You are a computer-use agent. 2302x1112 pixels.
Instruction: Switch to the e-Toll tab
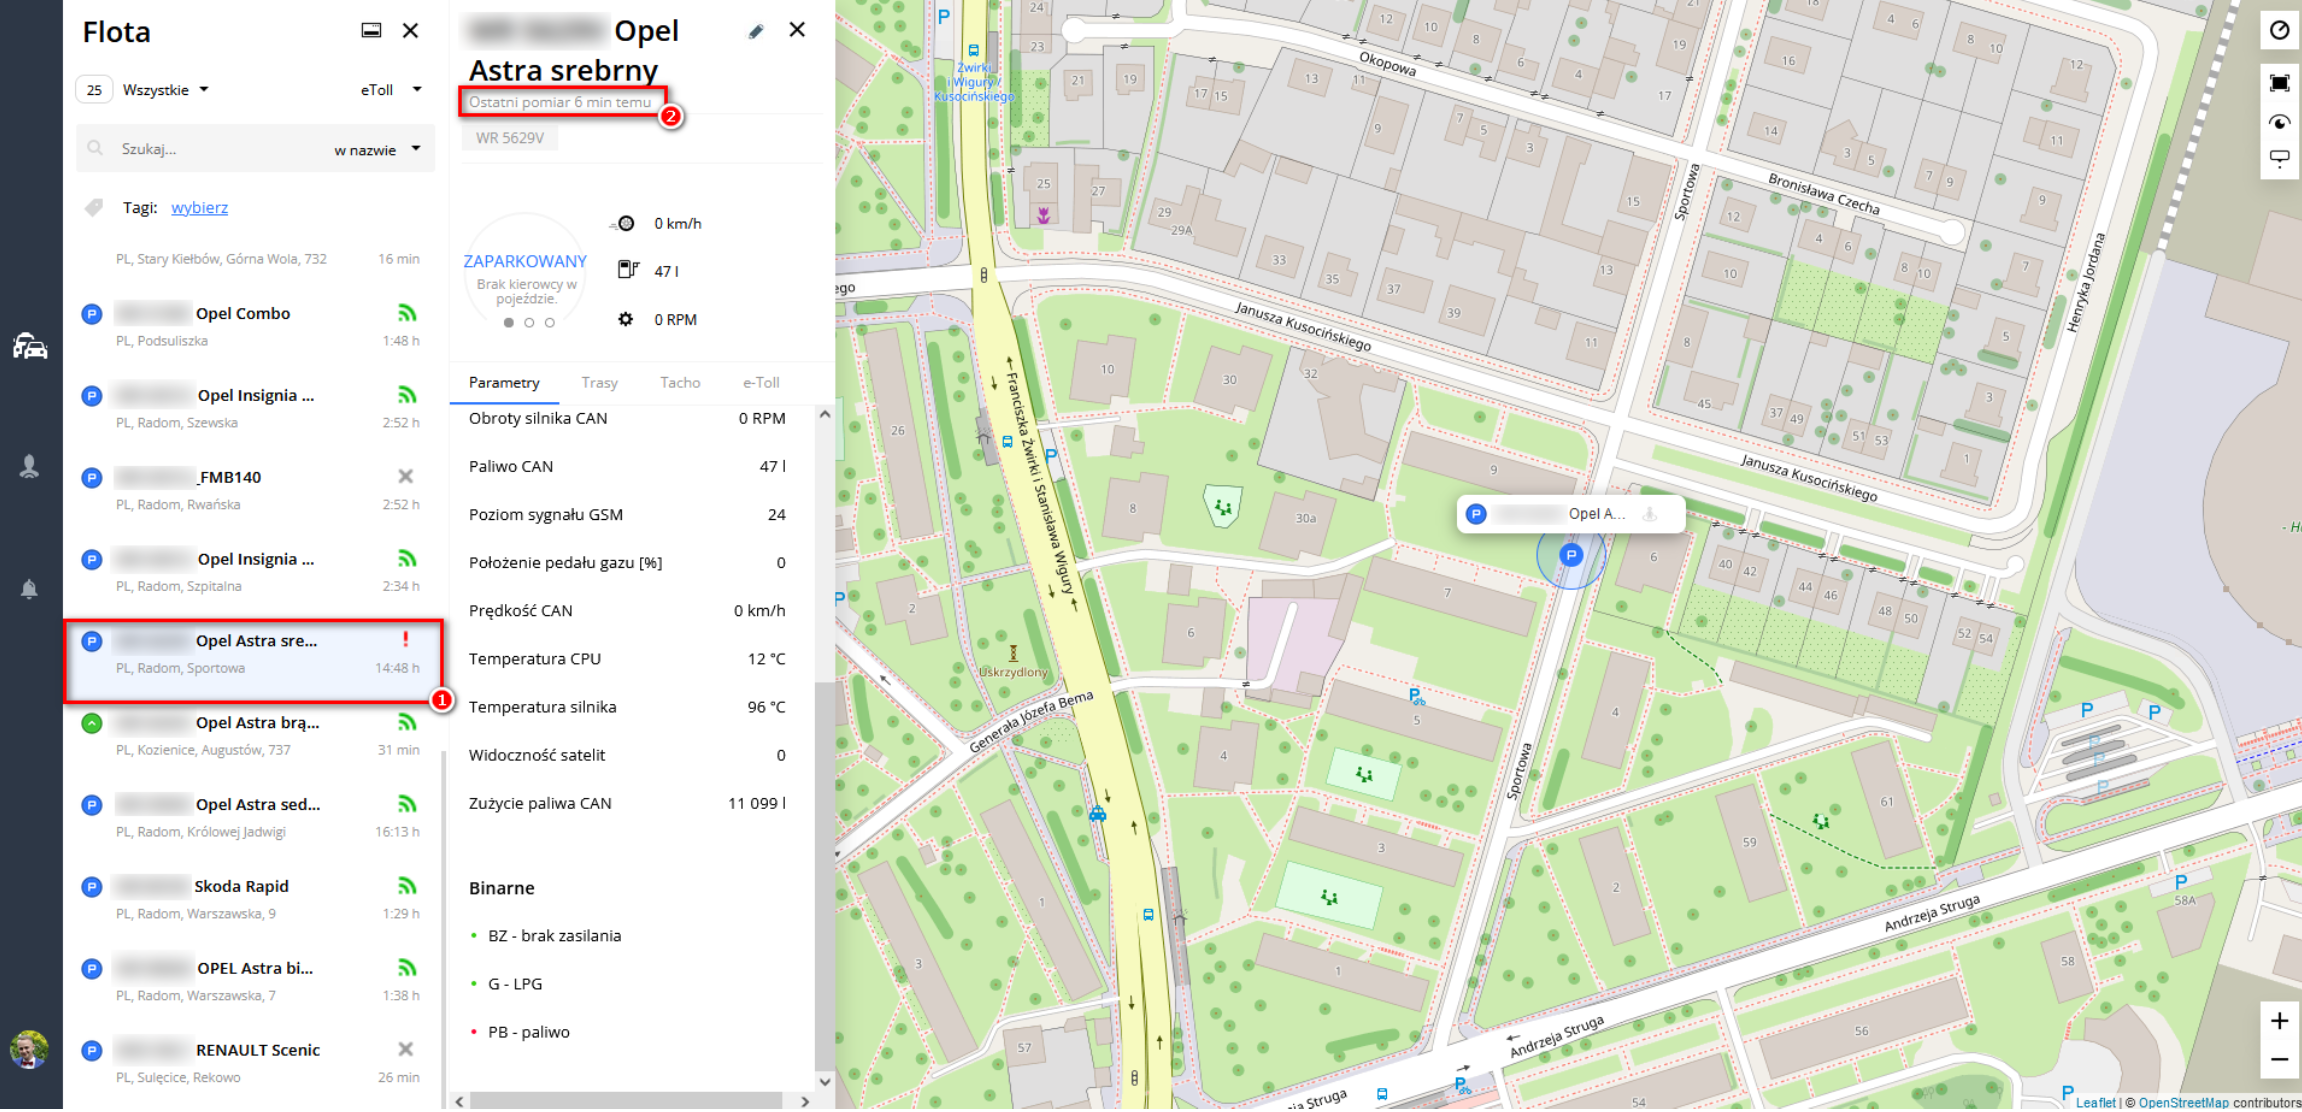point(761,383)
